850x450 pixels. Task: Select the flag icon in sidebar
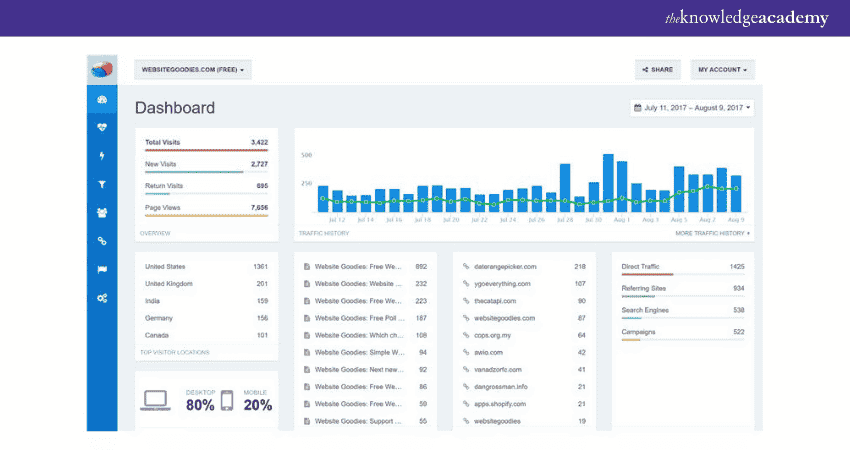[102, 270]
